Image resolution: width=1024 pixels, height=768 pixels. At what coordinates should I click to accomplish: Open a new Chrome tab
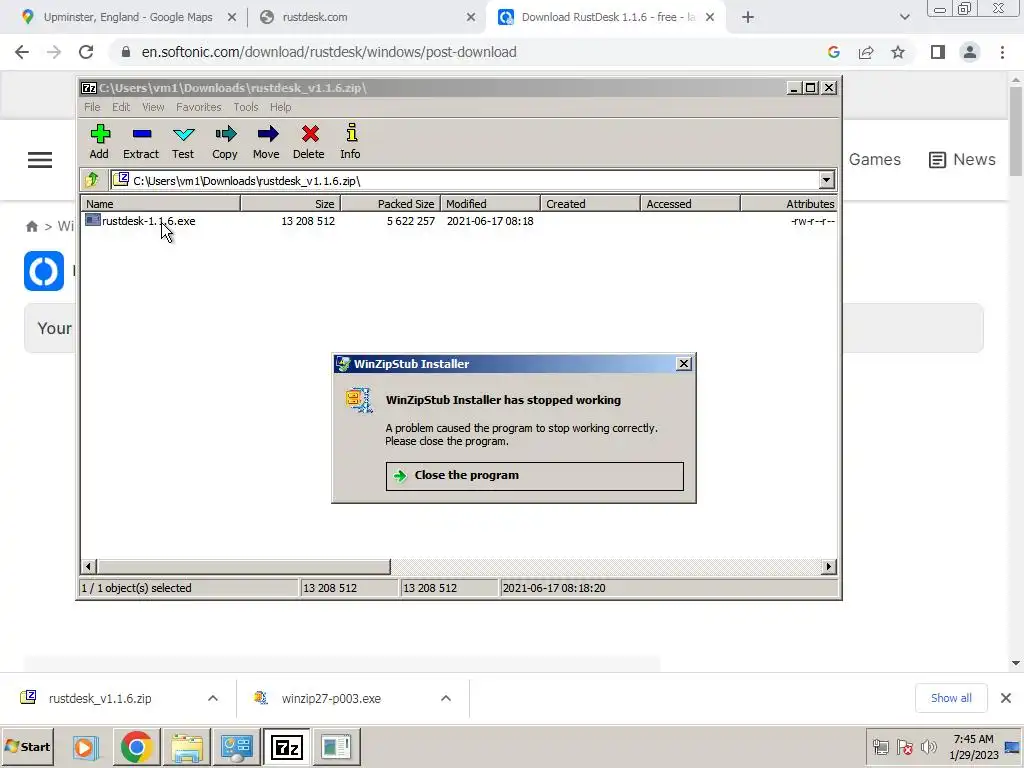tap(748, 18)
